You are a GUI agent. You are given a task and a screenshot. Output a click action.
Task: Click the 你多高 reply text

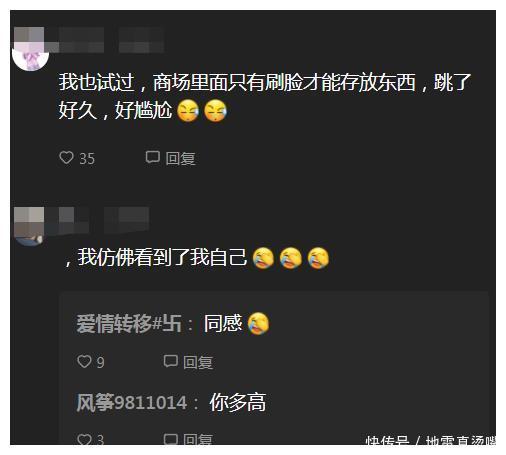click(x=238, y=402)
